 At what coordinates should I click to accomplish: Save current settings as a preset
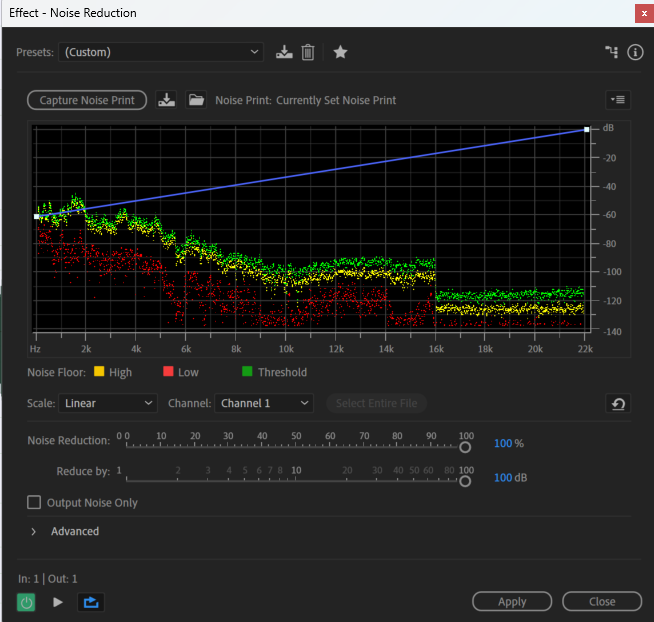click(284, 52)
